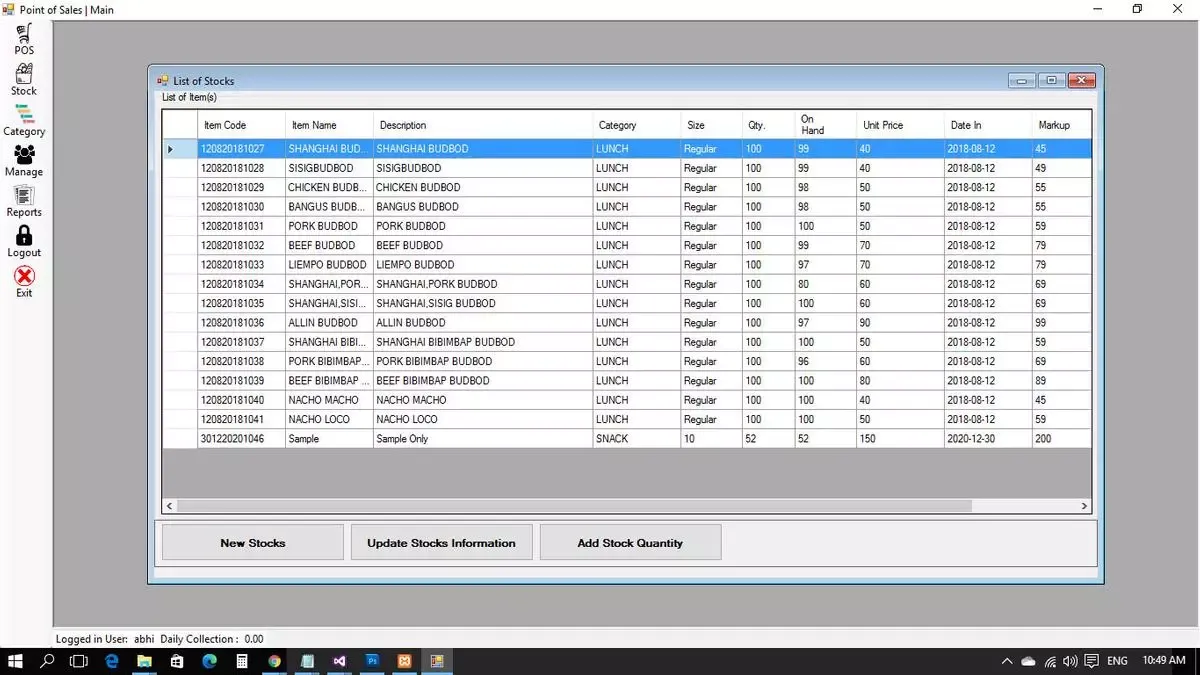
Task: Click the New Stocks button
Action: pos(251,542)
